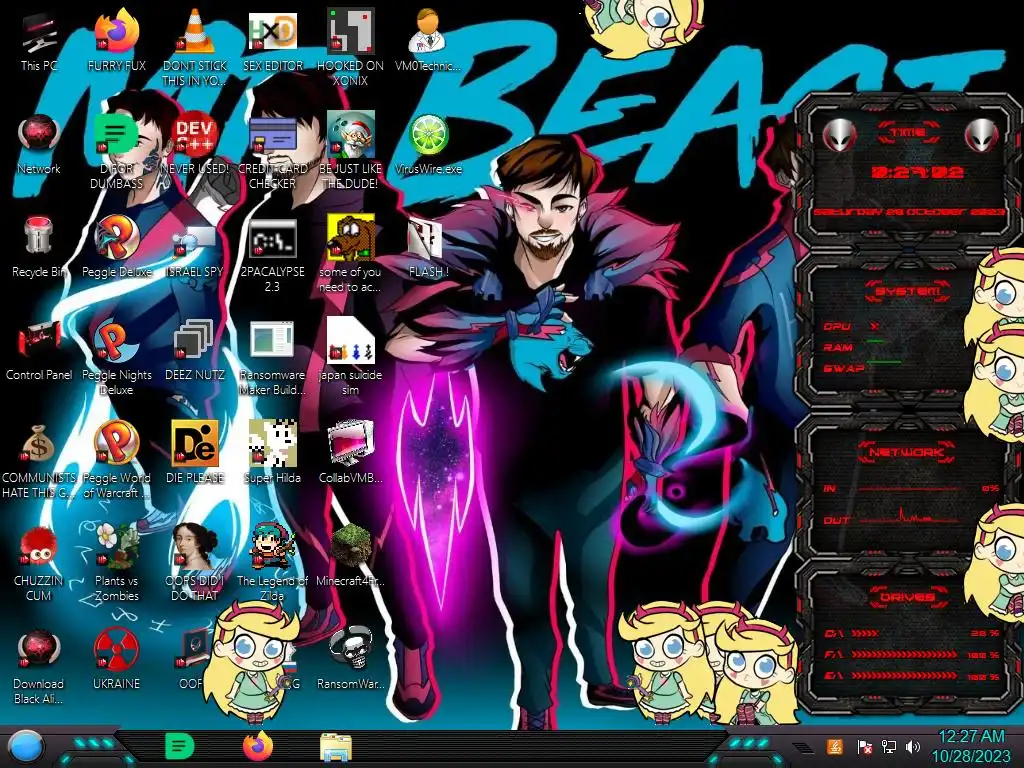Open the taskbar clock showing 12:27 AM
The image size is (1024, 768).
point(971,746)
